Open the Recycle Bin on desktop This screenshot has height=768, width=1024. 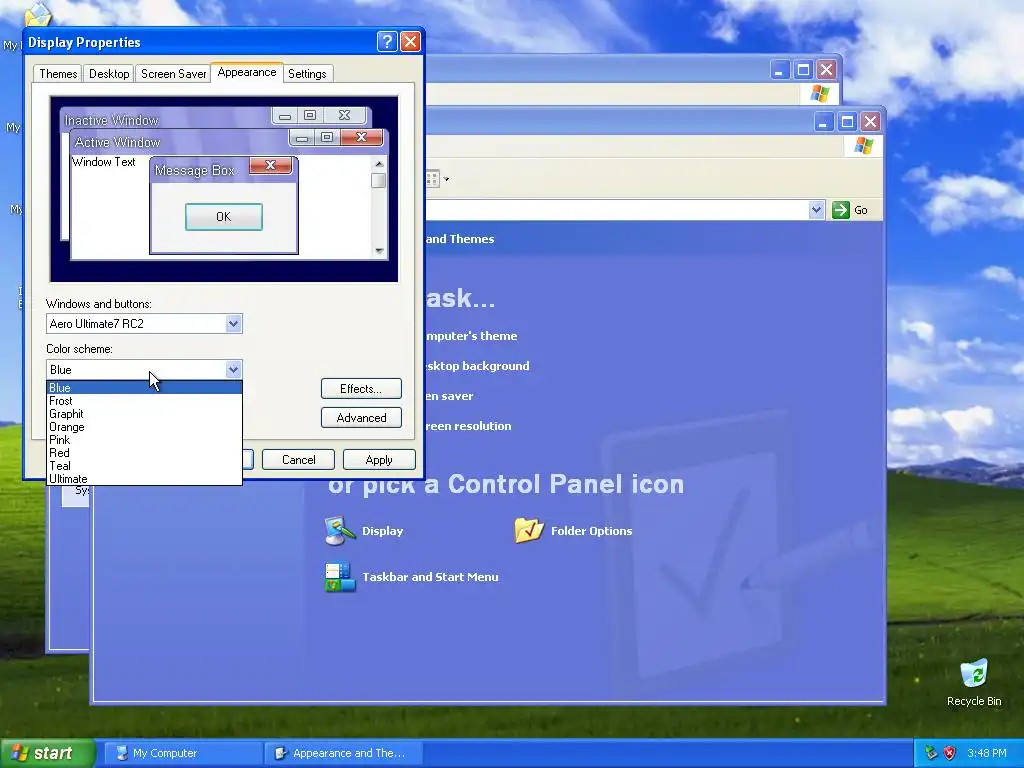coord(974,682)
